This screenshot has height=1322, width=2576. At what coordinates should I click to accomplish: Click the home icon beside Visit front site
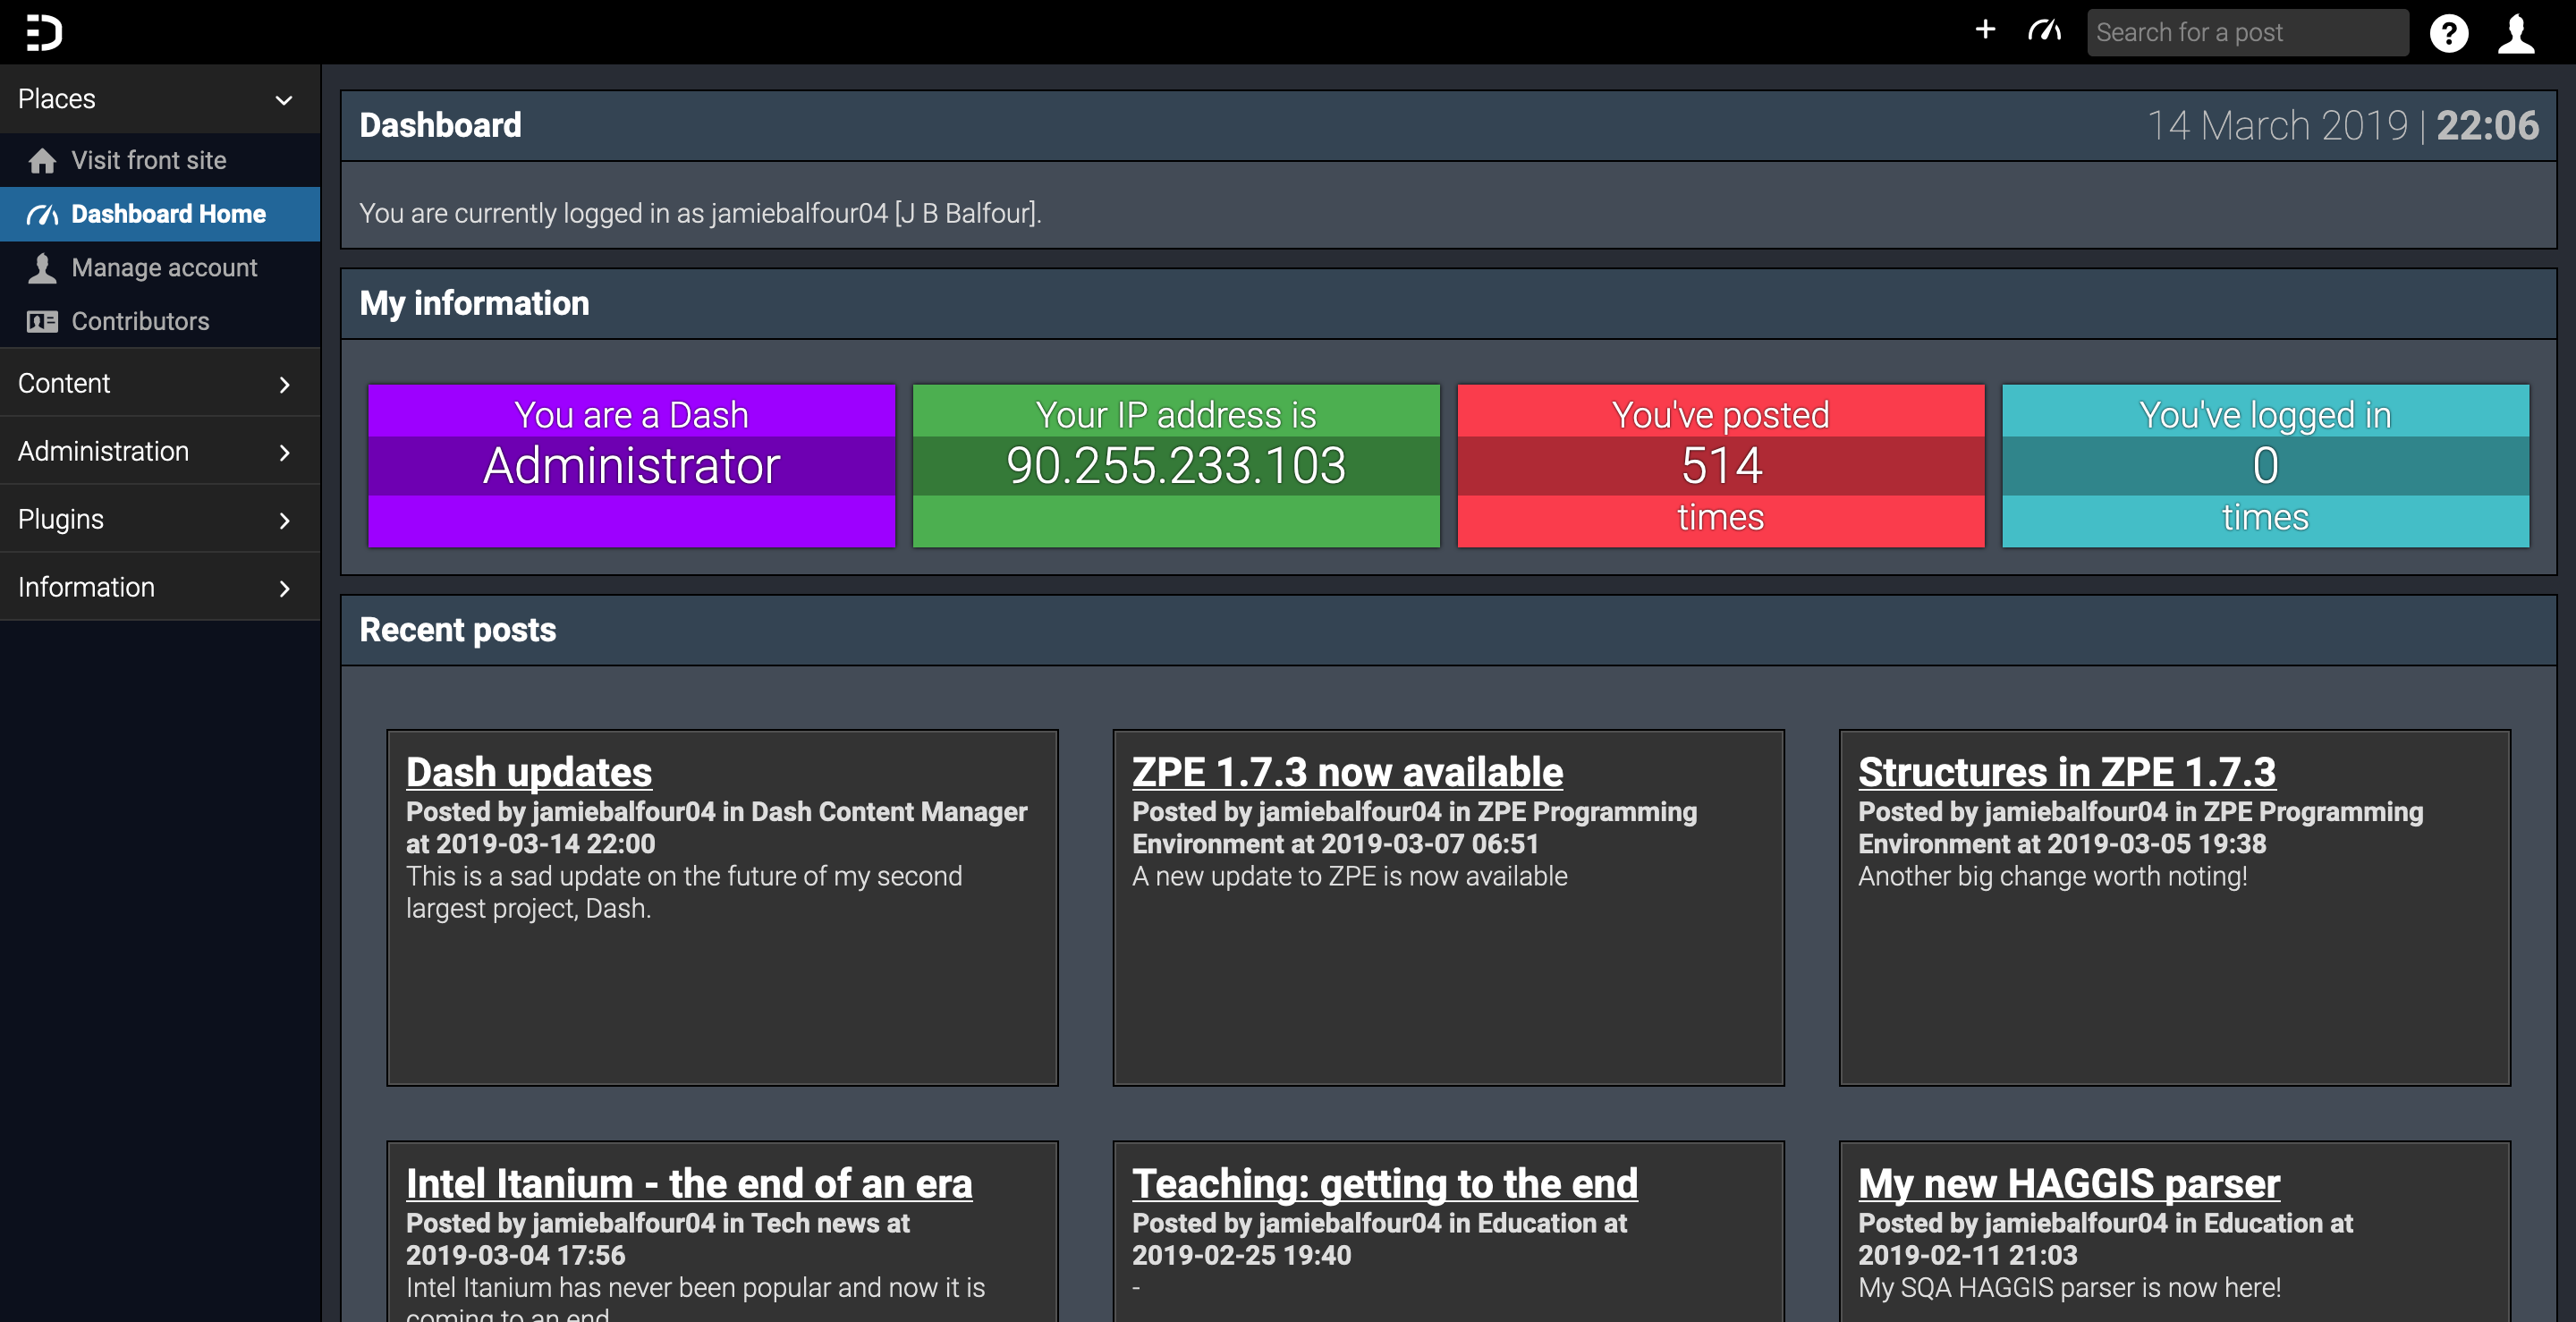[x=42, y=161]
